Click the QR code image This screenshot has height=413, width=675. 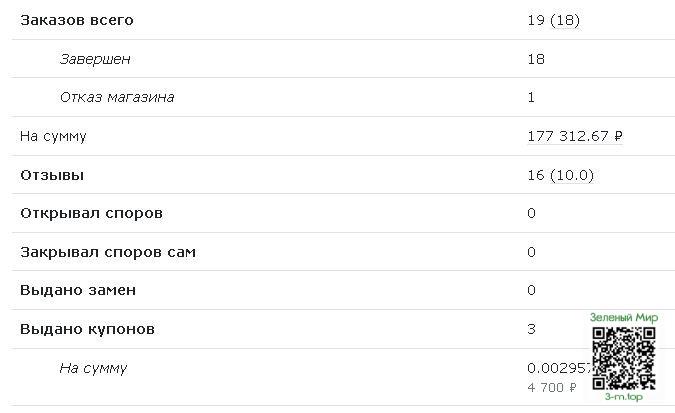coord(623,357)
